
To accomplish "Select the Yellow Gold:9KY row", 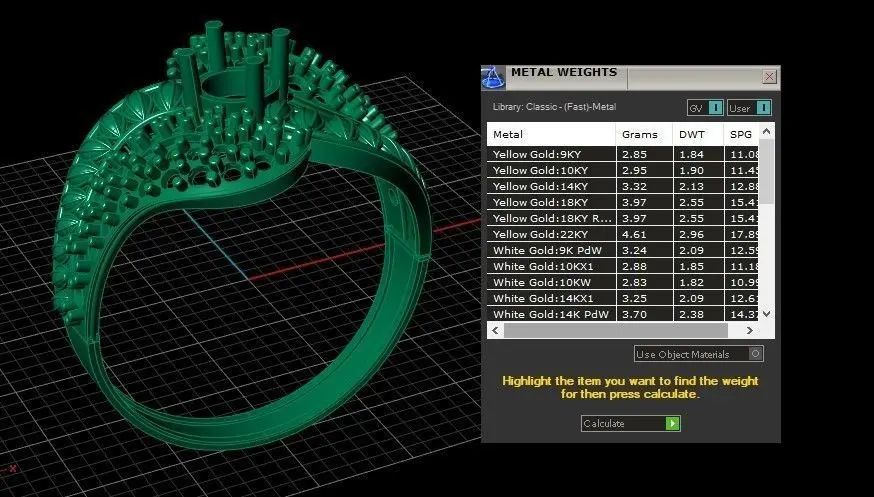I will [623, 154].
